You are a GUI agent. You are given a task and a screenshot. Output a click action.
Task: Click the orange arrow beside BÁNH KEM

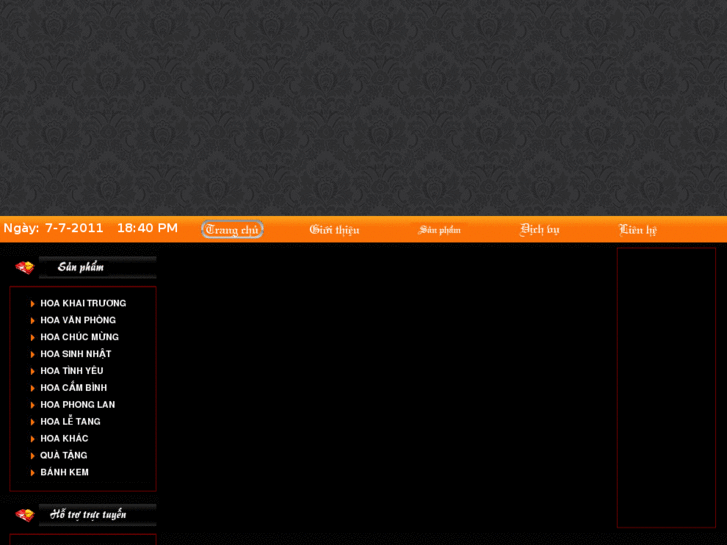pos(32,473)
